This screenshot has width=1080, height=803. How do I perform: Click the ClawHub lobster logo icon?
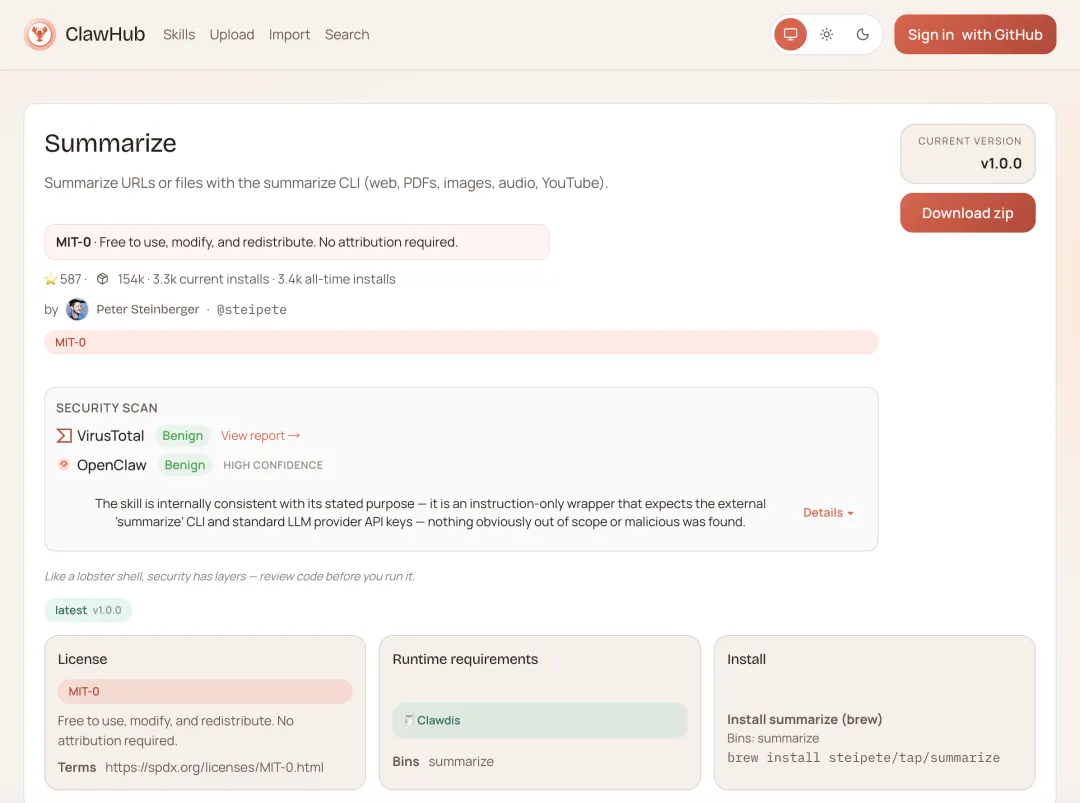[x=40, y=34]
